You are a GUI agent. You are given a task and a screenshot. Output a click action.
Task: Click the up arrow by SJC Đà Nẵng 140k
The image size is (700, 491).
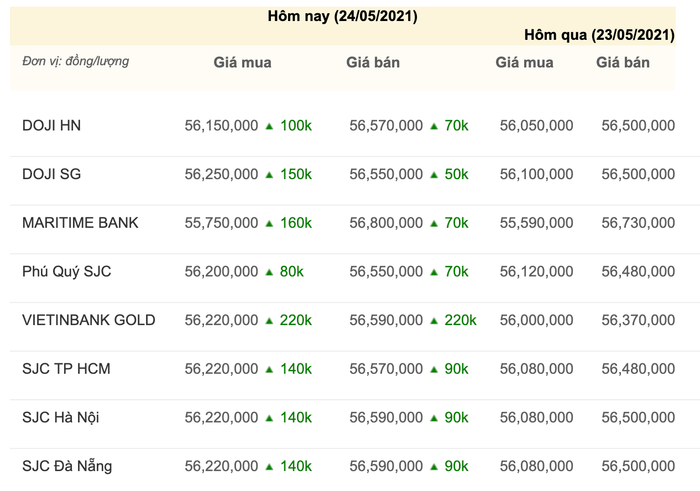268,466
